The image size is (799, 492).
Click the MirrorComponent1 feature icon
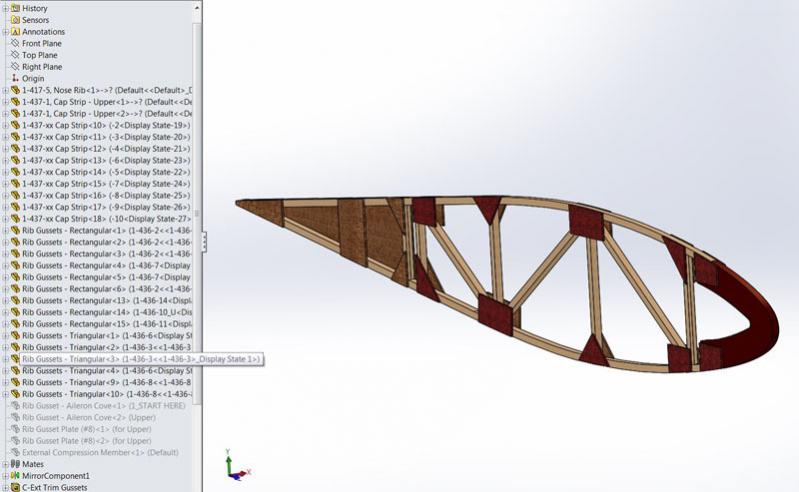pyautogui.click(x=15, y=476)
